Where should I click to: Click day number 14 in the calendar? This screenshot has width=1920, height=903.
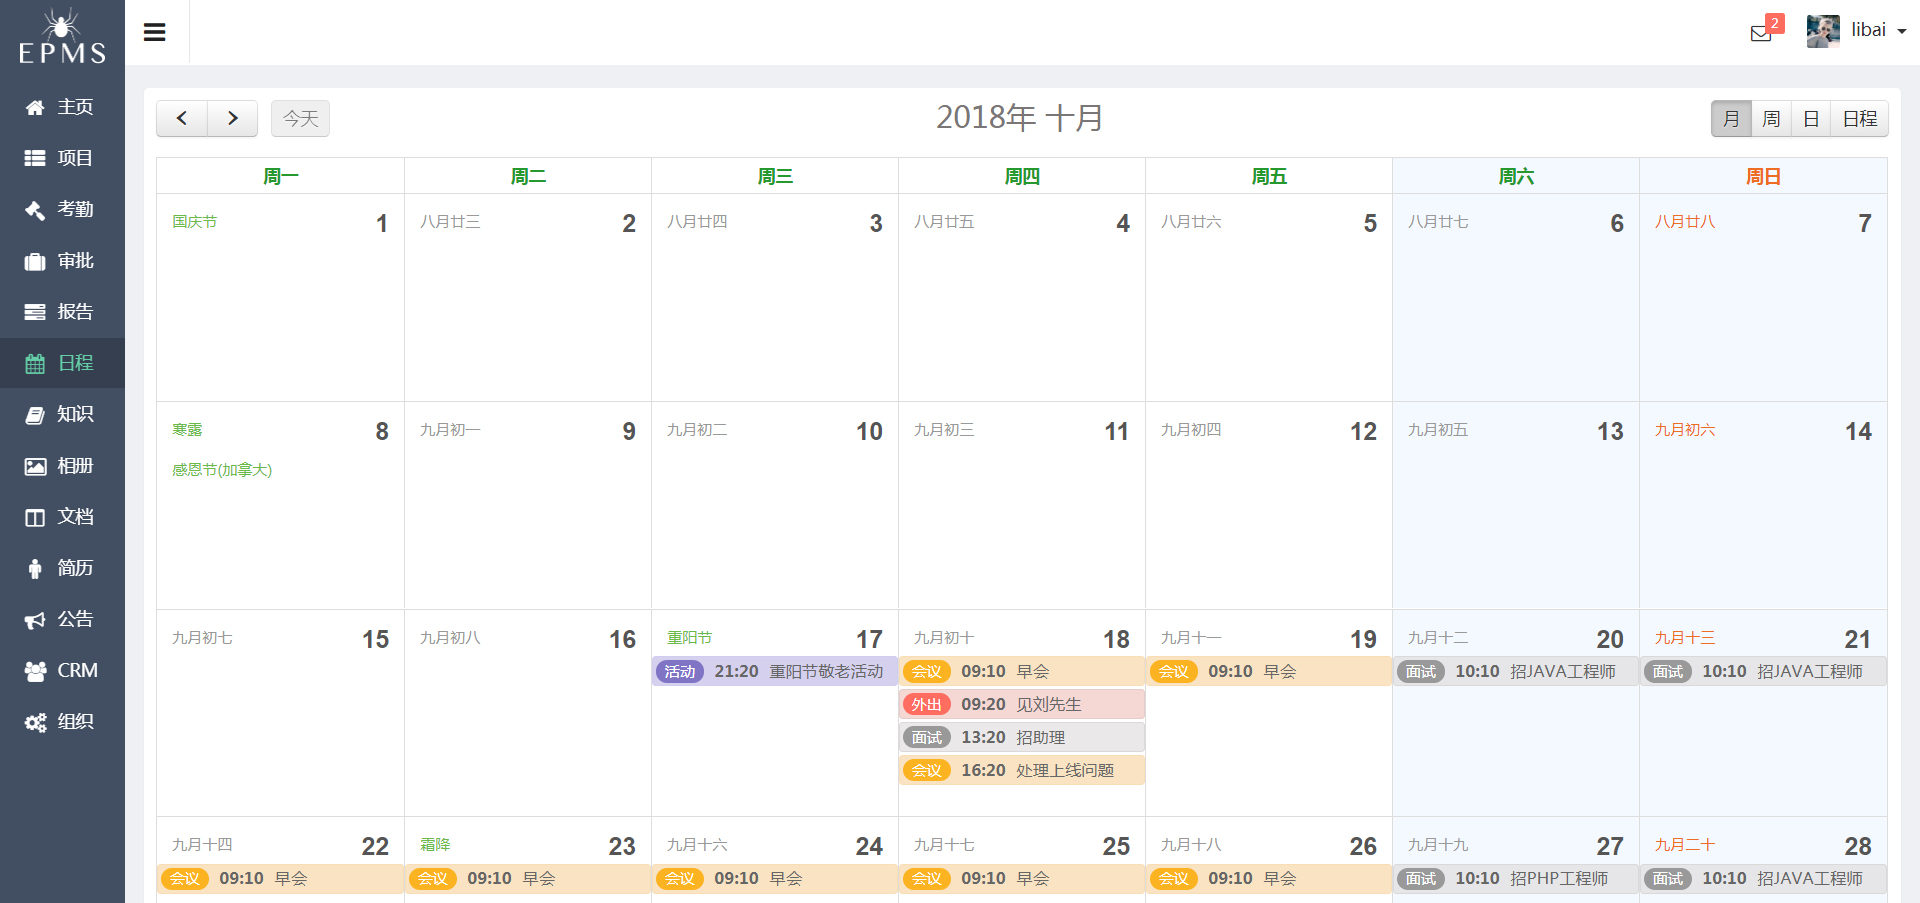click(x=1858, y=431)
